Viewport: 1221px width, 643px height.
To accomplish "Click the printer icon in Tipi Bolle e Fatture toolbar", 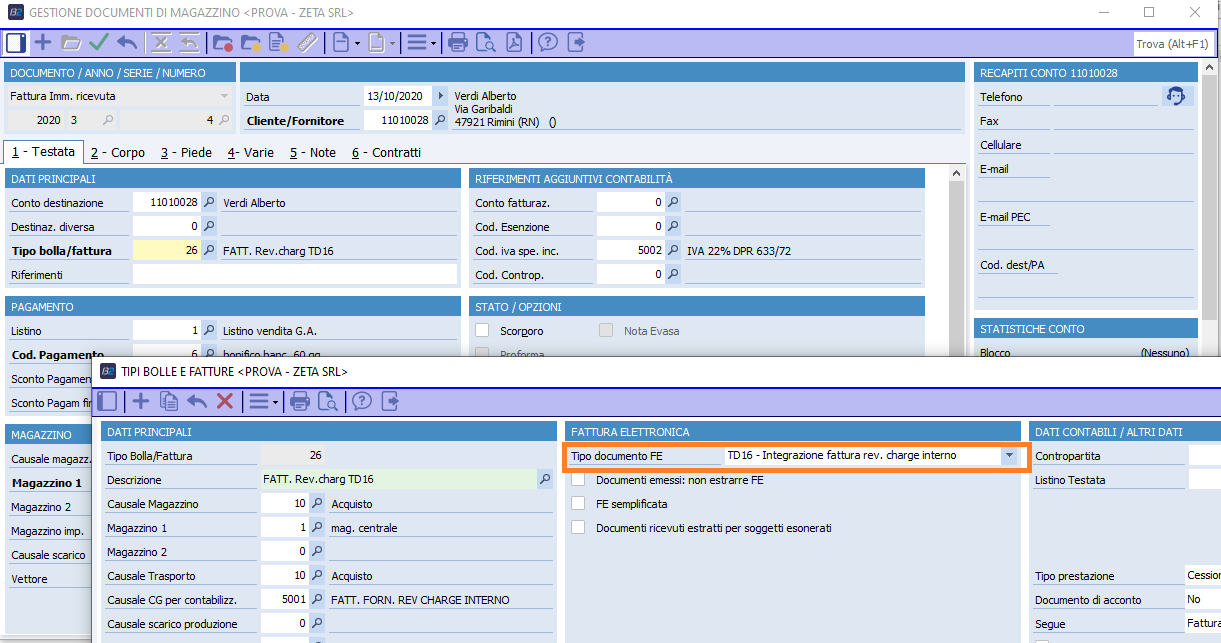I will pyautogui.click(x=299, y=401).
